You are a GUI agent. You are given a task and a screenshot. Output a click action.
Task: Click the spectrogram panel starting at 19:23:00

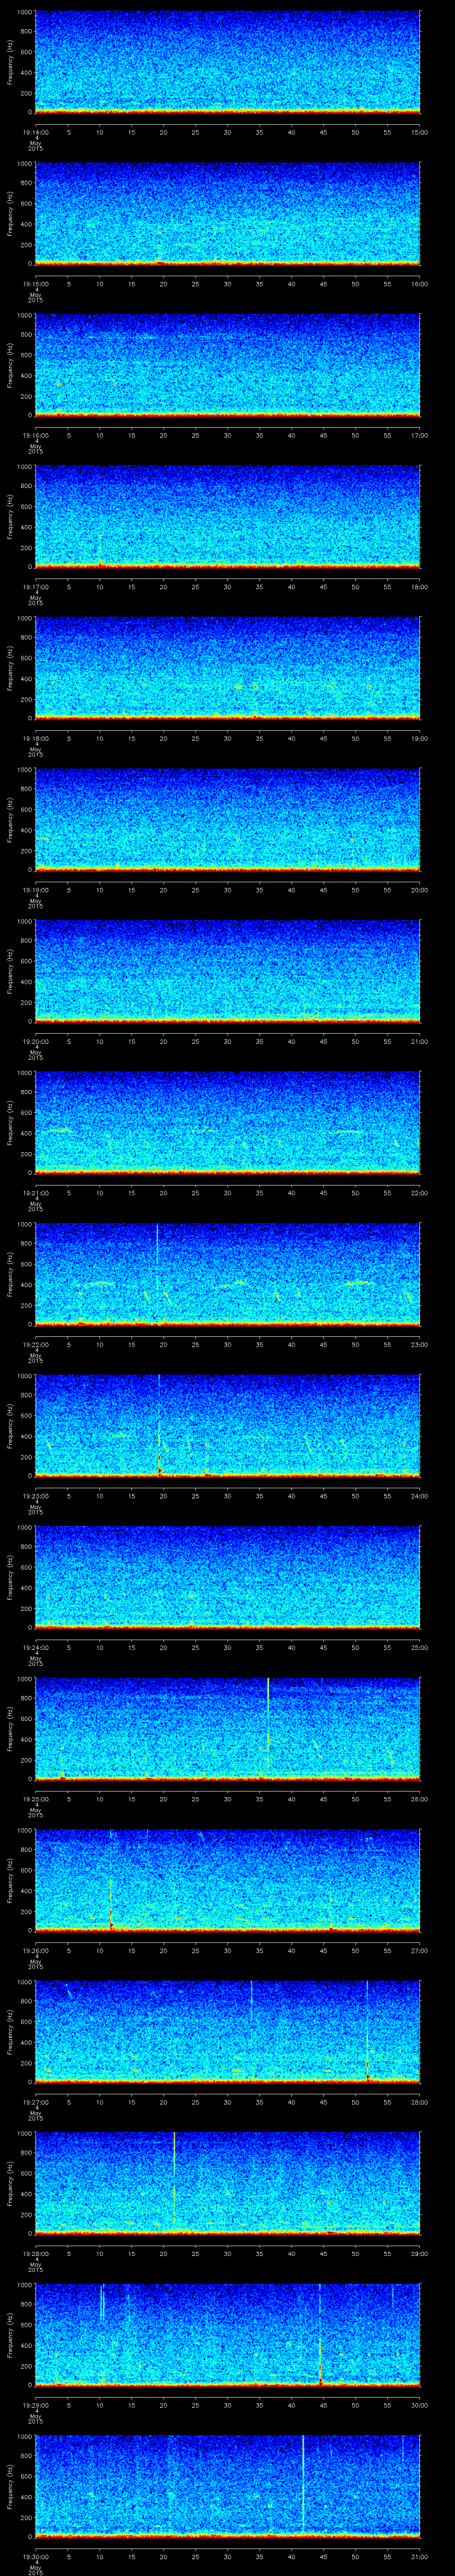[x=227, y=1426]
